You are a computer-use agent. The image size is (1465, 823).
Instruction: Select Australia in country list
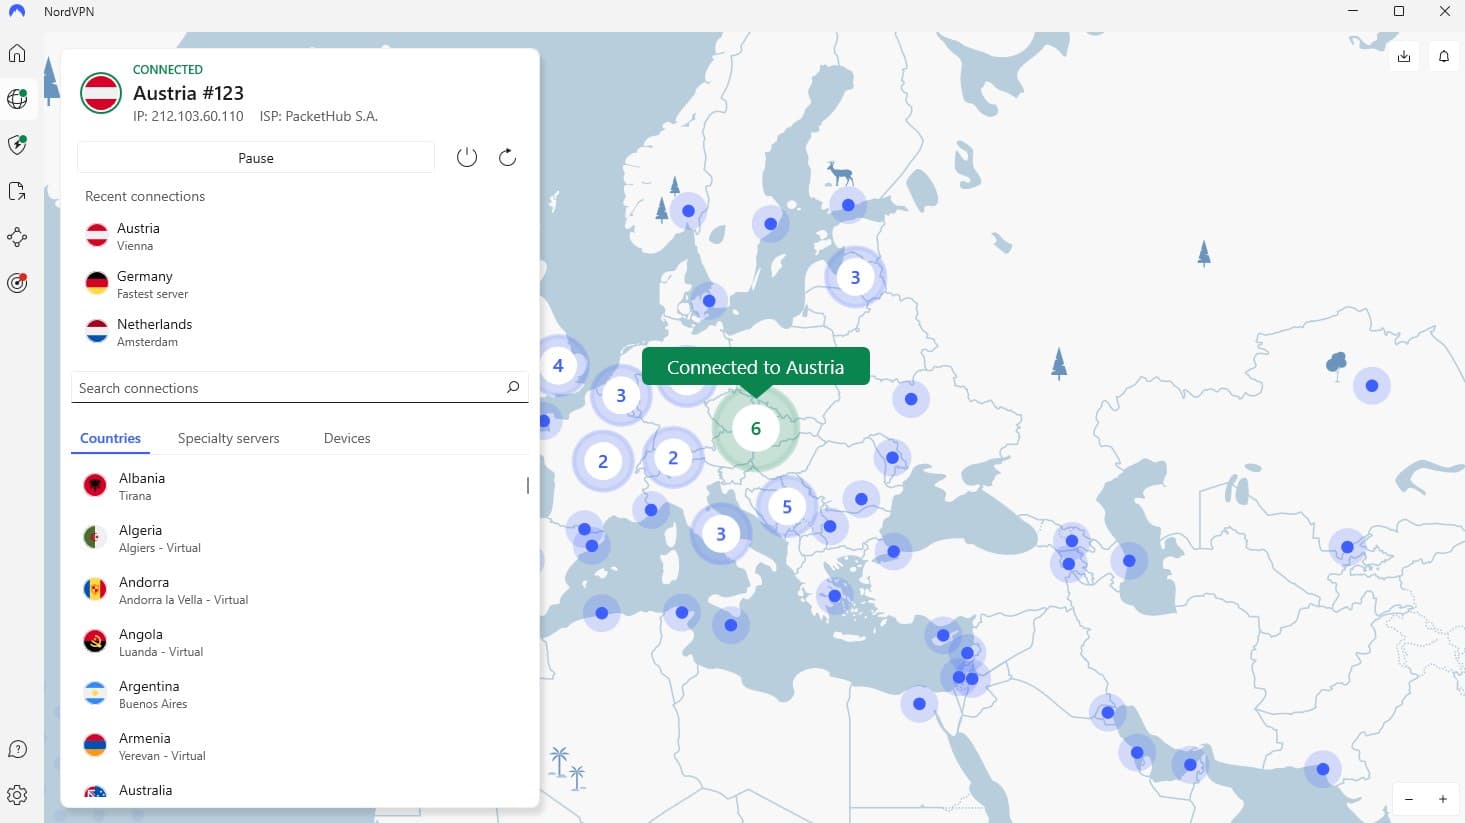(x=298, y=790)
